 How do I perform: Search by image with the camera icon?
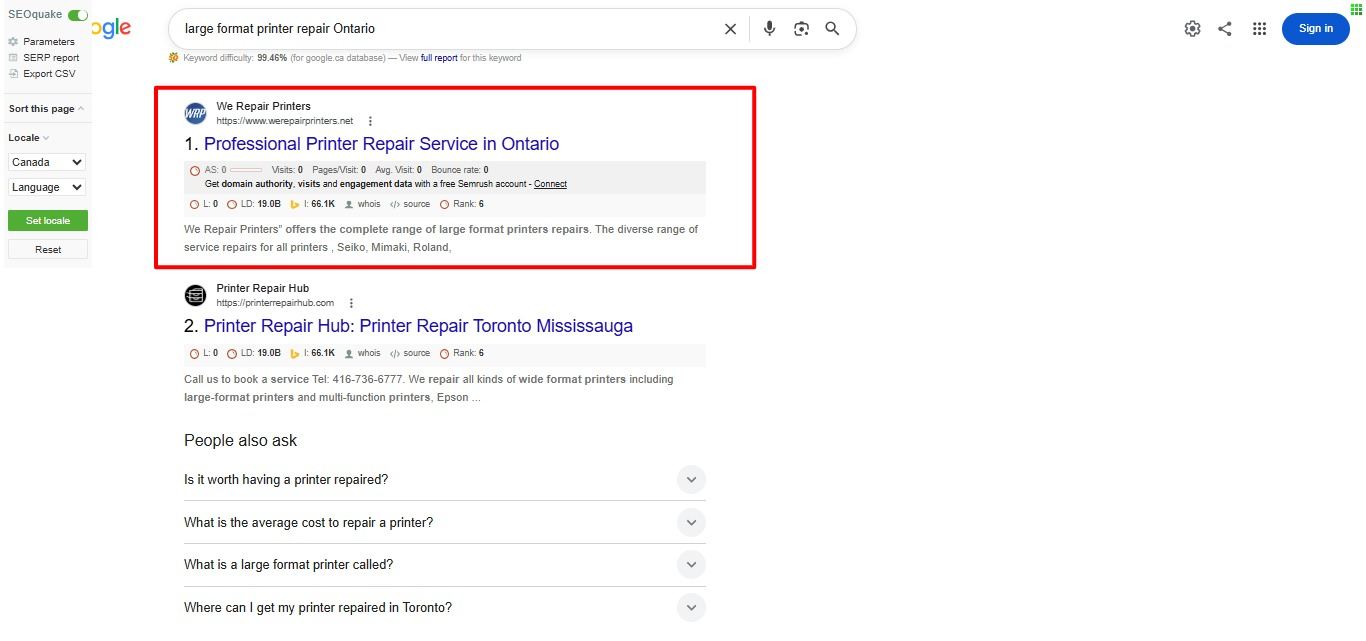point(801,29)
